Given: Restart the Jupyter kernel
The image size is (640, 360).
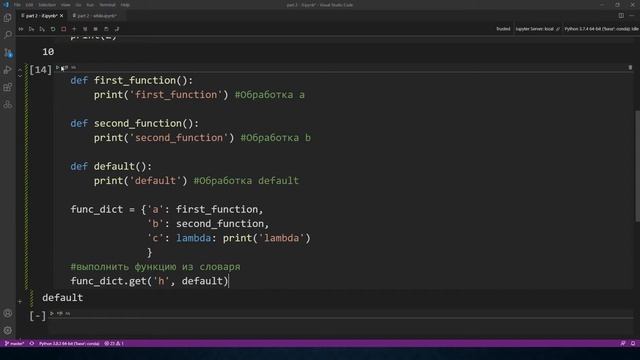Looking at the screenshot, I should pyautogui.click(x=53, y=29).
